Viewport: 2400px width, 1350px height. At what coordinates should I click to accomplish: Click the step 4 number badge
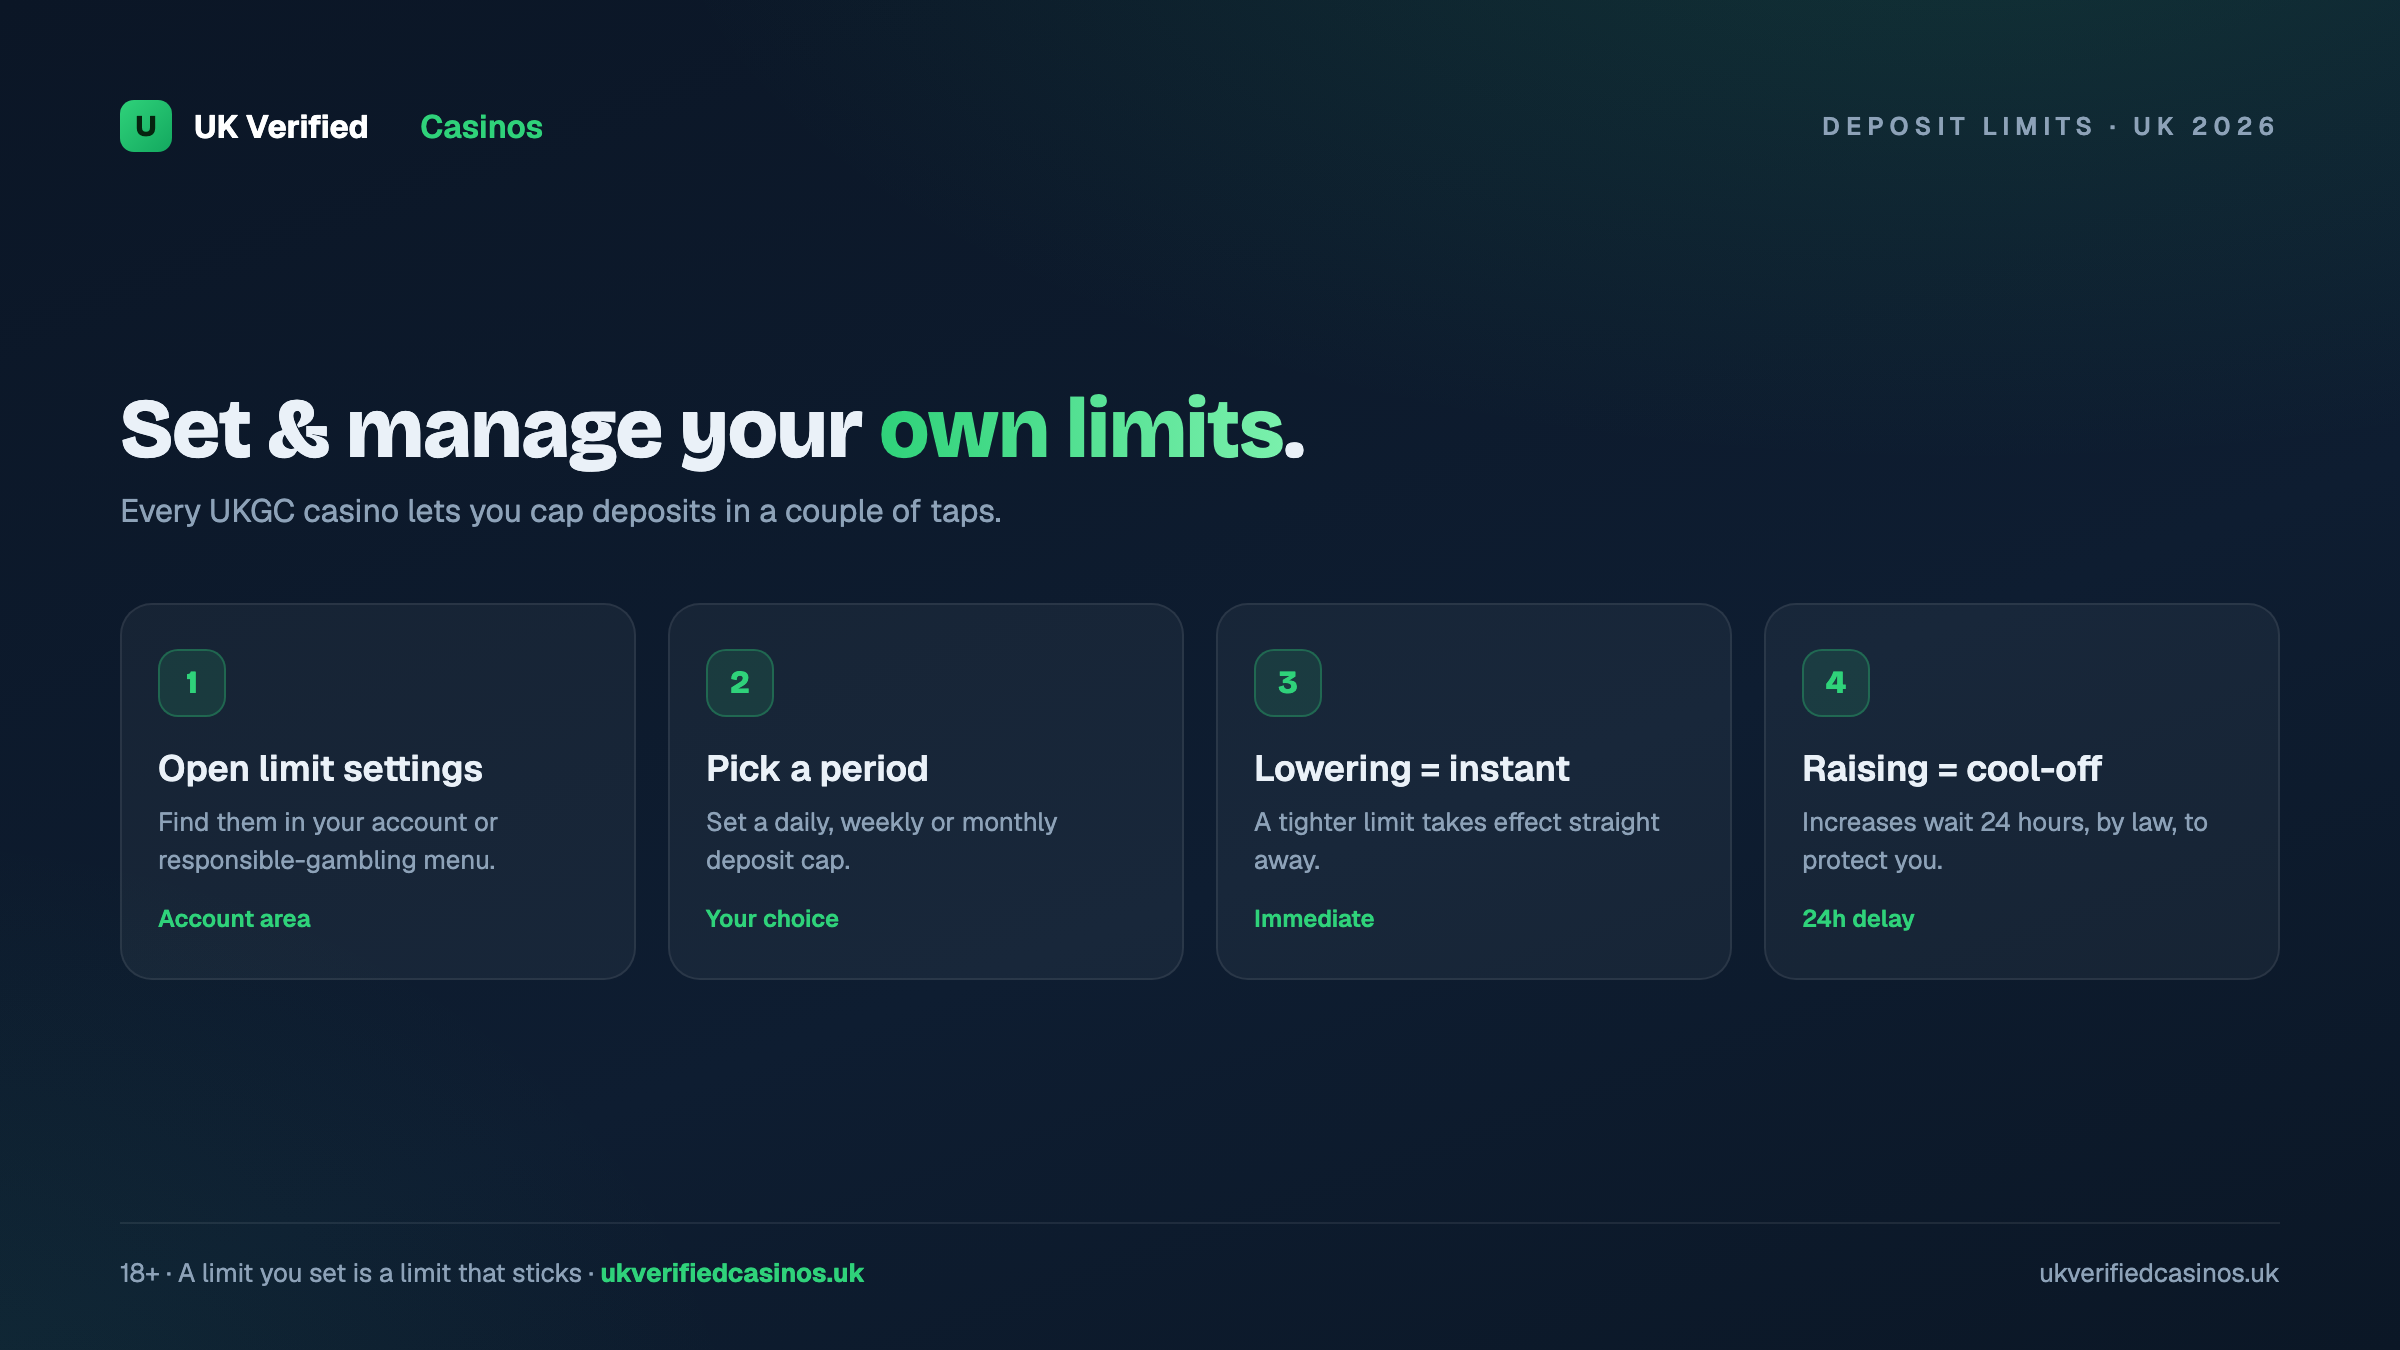click(1836, 683)
